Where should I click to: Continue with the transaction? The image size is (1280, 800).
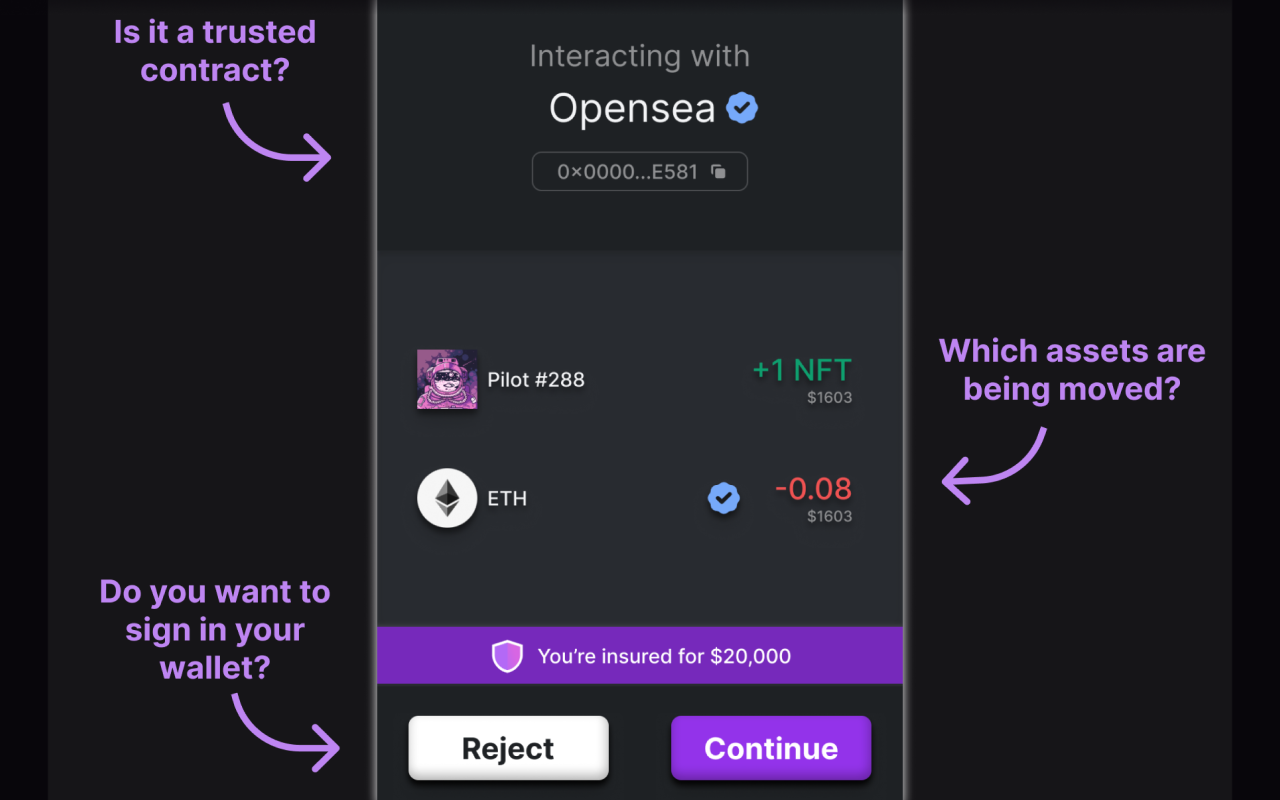click(771, 748)
